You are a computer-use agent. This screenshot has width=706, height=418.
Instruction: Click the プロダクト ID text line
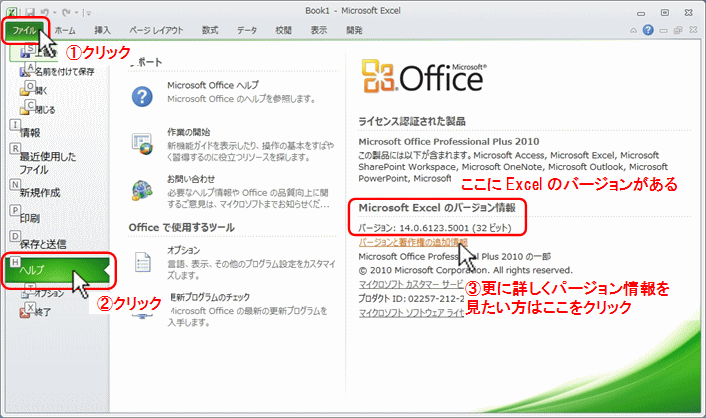pyautogui.click(x=411, y=298)
